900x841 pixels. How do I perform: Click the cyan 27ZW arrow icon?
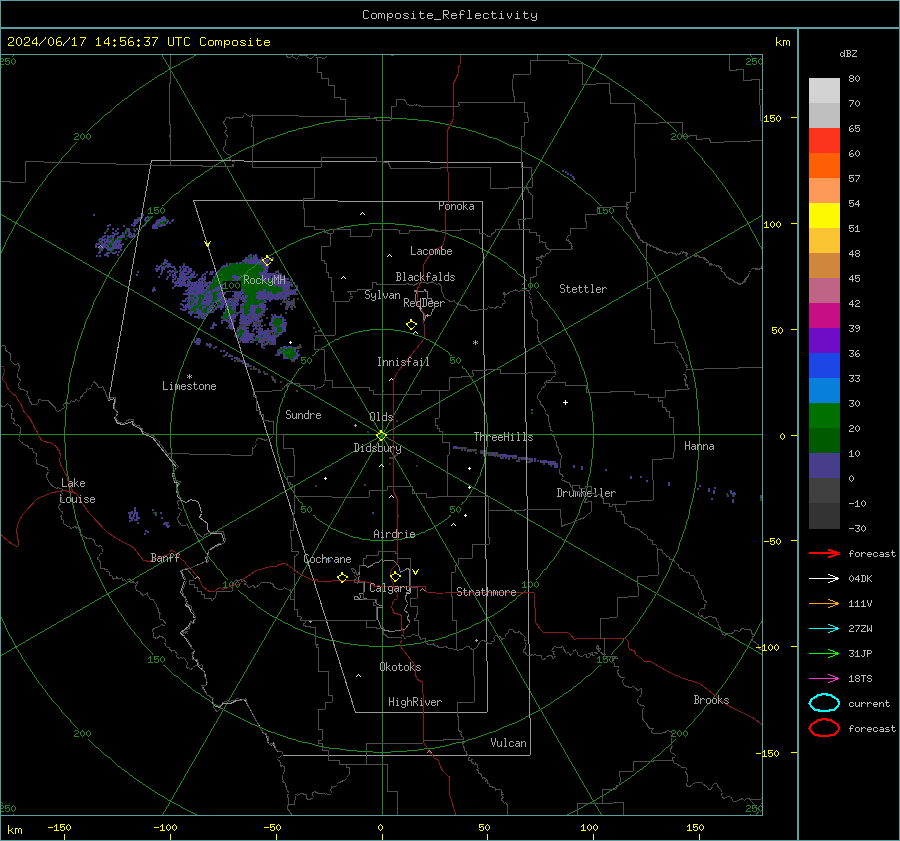824,629
